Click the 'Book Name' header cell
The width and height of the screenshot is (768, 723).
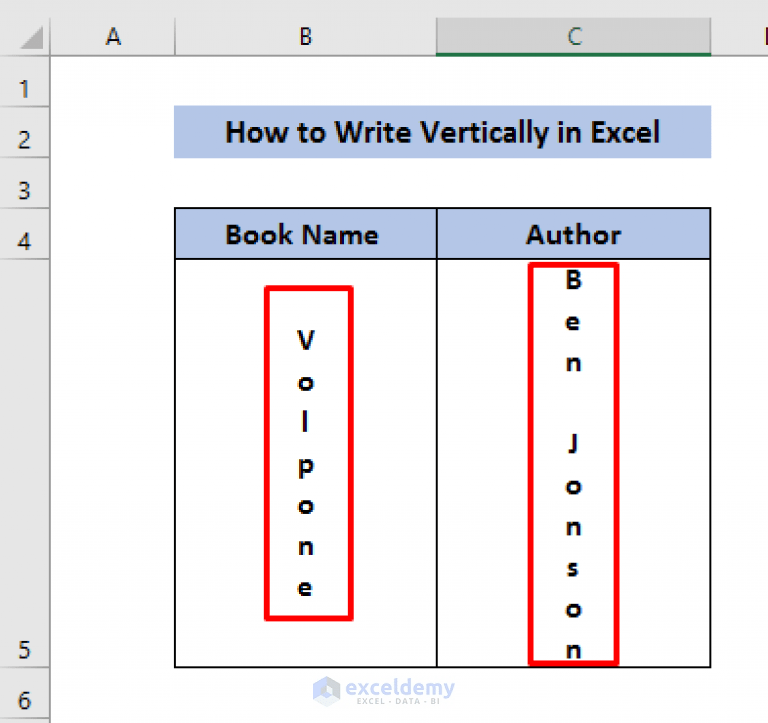[x=306, y=234]
